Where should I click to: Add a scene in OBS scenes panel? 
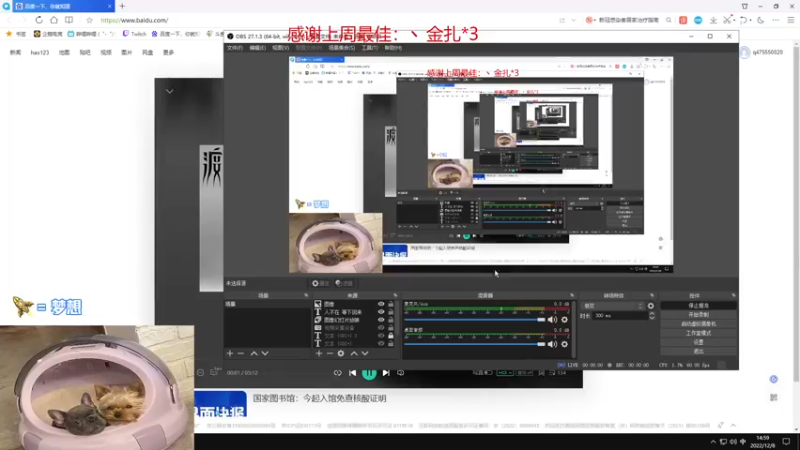click(x=230, y=353)
